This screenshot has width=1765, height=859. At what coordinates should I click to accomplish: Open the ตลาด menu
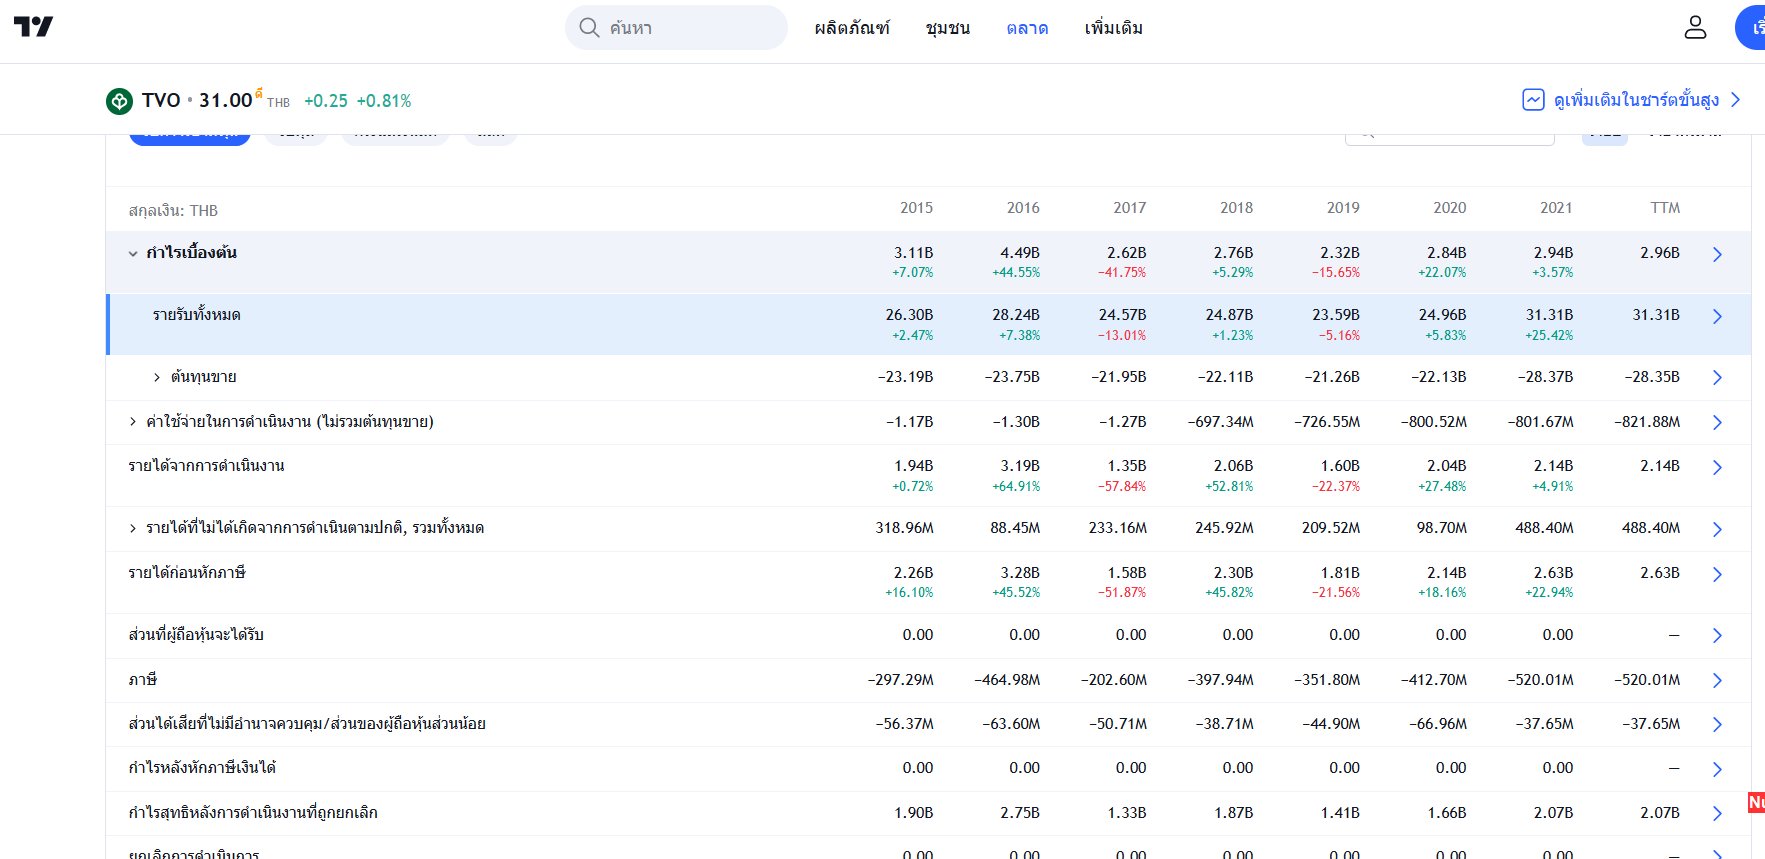1027,28
